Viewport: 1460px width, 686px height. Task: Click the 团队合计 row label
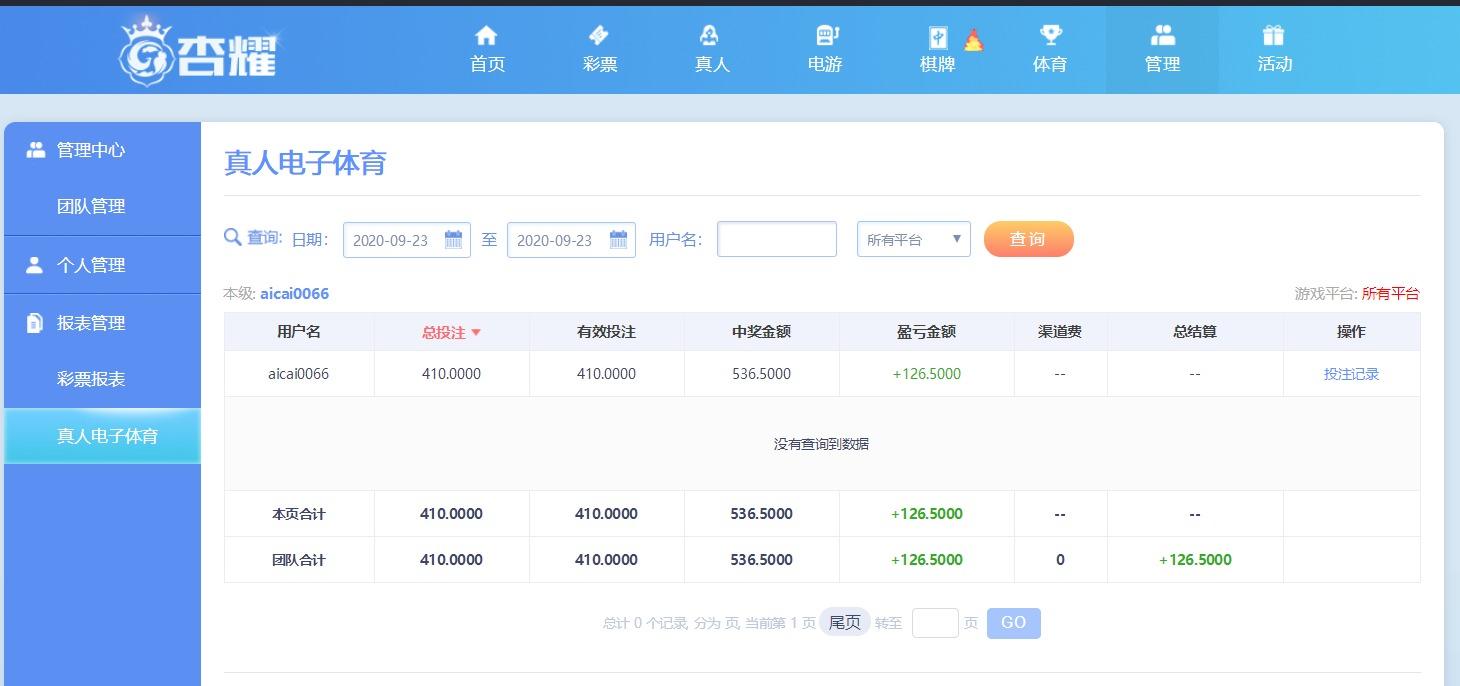click(x=299, y=560)
